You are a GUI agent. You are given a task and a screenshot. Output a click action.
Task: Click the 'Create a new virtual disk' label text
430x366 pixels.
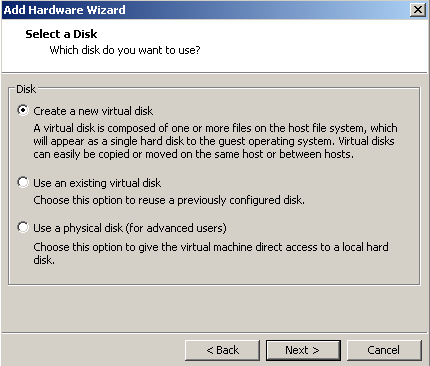coord(93,111)
